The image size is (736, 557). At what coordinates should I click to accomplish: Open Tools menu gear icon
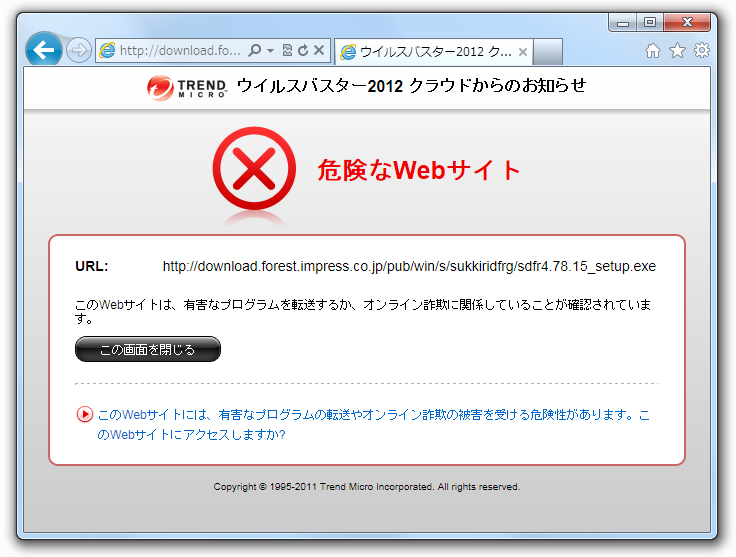(x=702, y=50)
